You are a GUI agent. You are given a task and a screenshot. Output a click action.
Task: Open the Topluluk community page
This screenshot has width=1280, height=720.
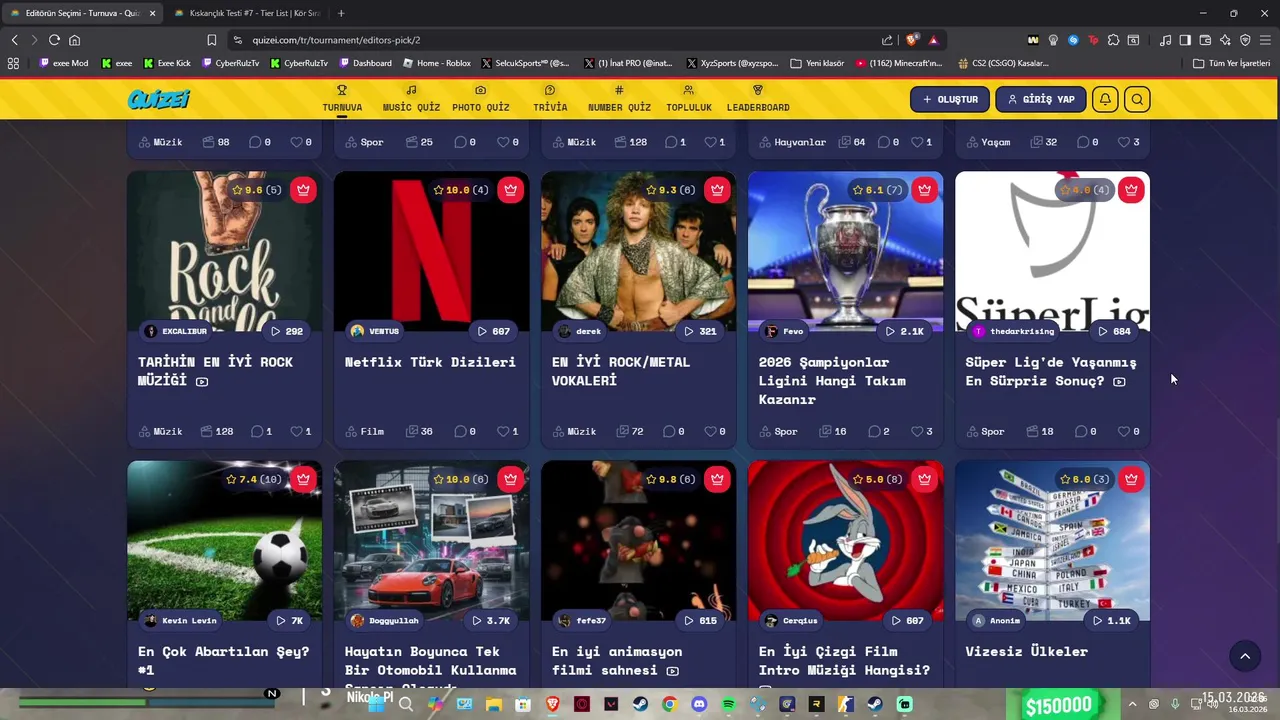689,99
